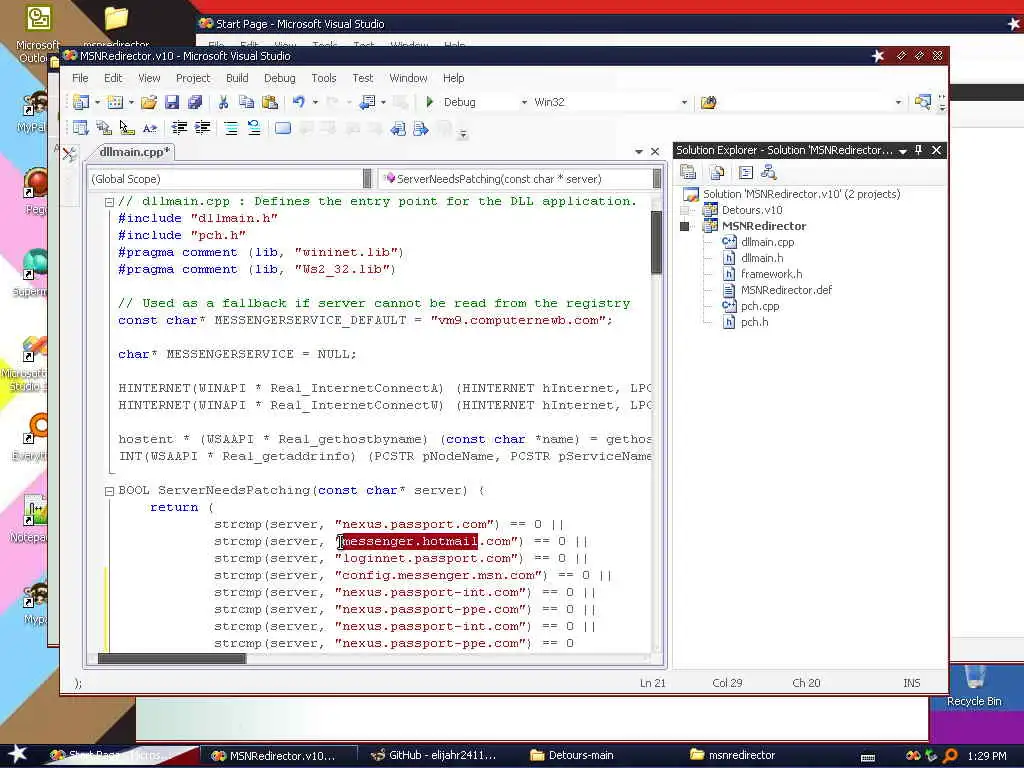
Task: Close the dllmain.cpp document tab
Action: pyautogui.click(x=655, y=152)
